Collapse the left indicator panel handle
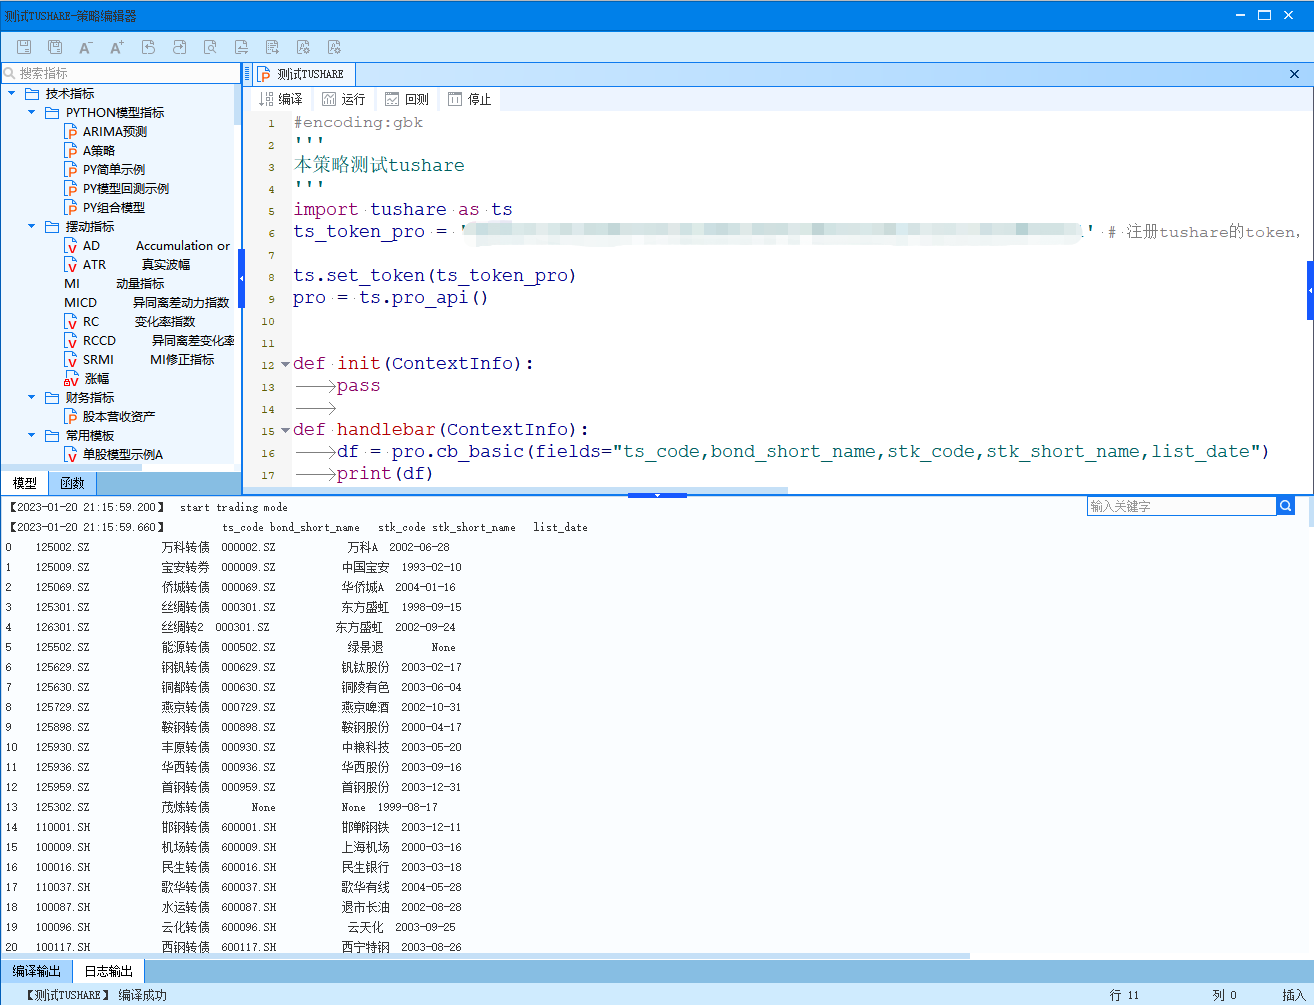Screen dimensions: 1314x1005 241,278
